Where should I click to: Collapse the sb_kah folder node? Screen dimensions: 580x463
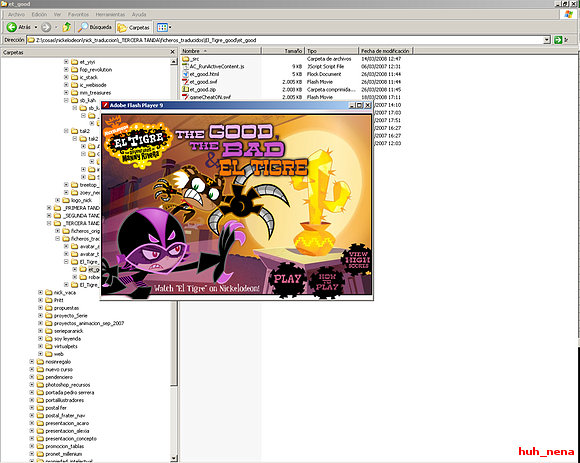[66, 100]
